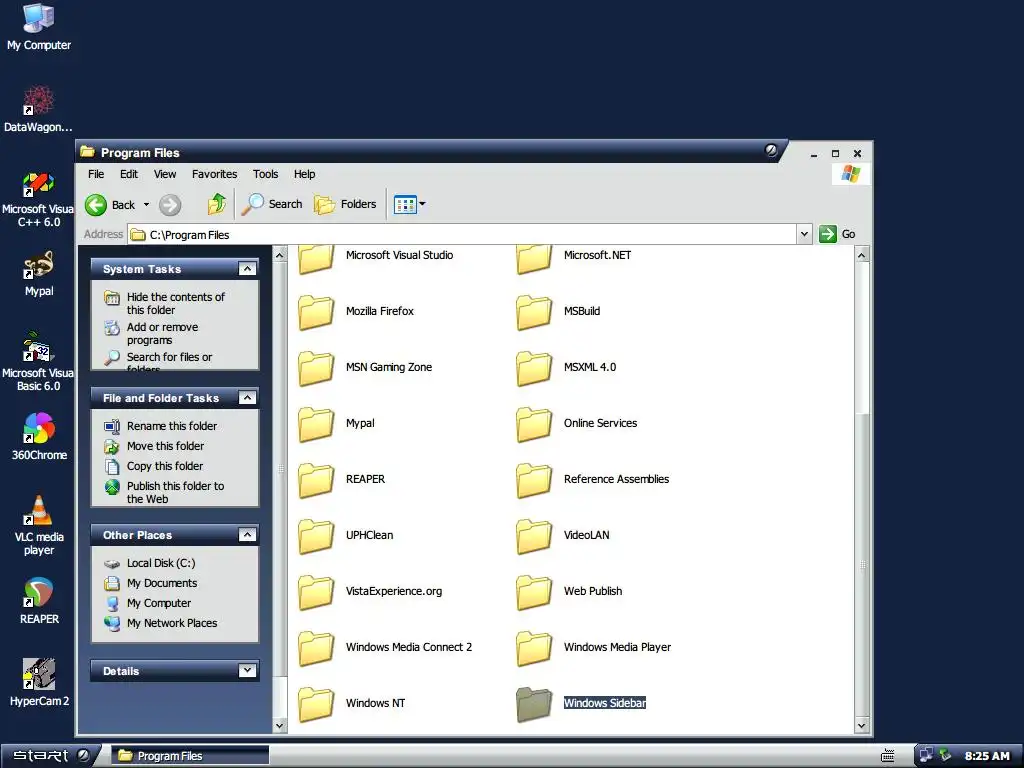Open Search in the toolbar
This screenshot has width=1024, height=768.
coord(272,204)
